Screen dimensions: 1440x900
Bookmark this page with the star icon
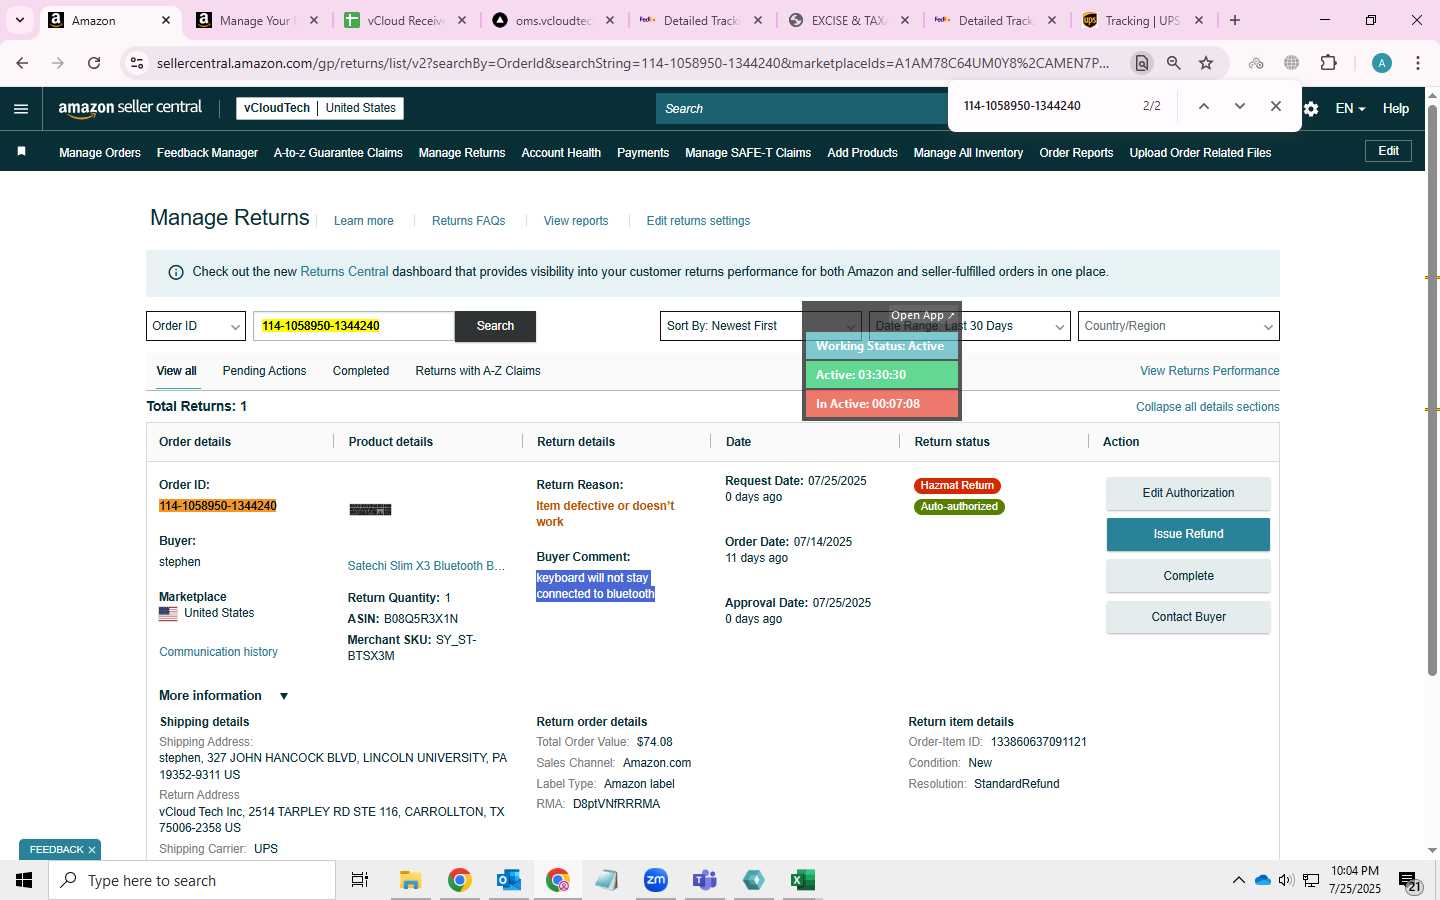(1206, 63)
